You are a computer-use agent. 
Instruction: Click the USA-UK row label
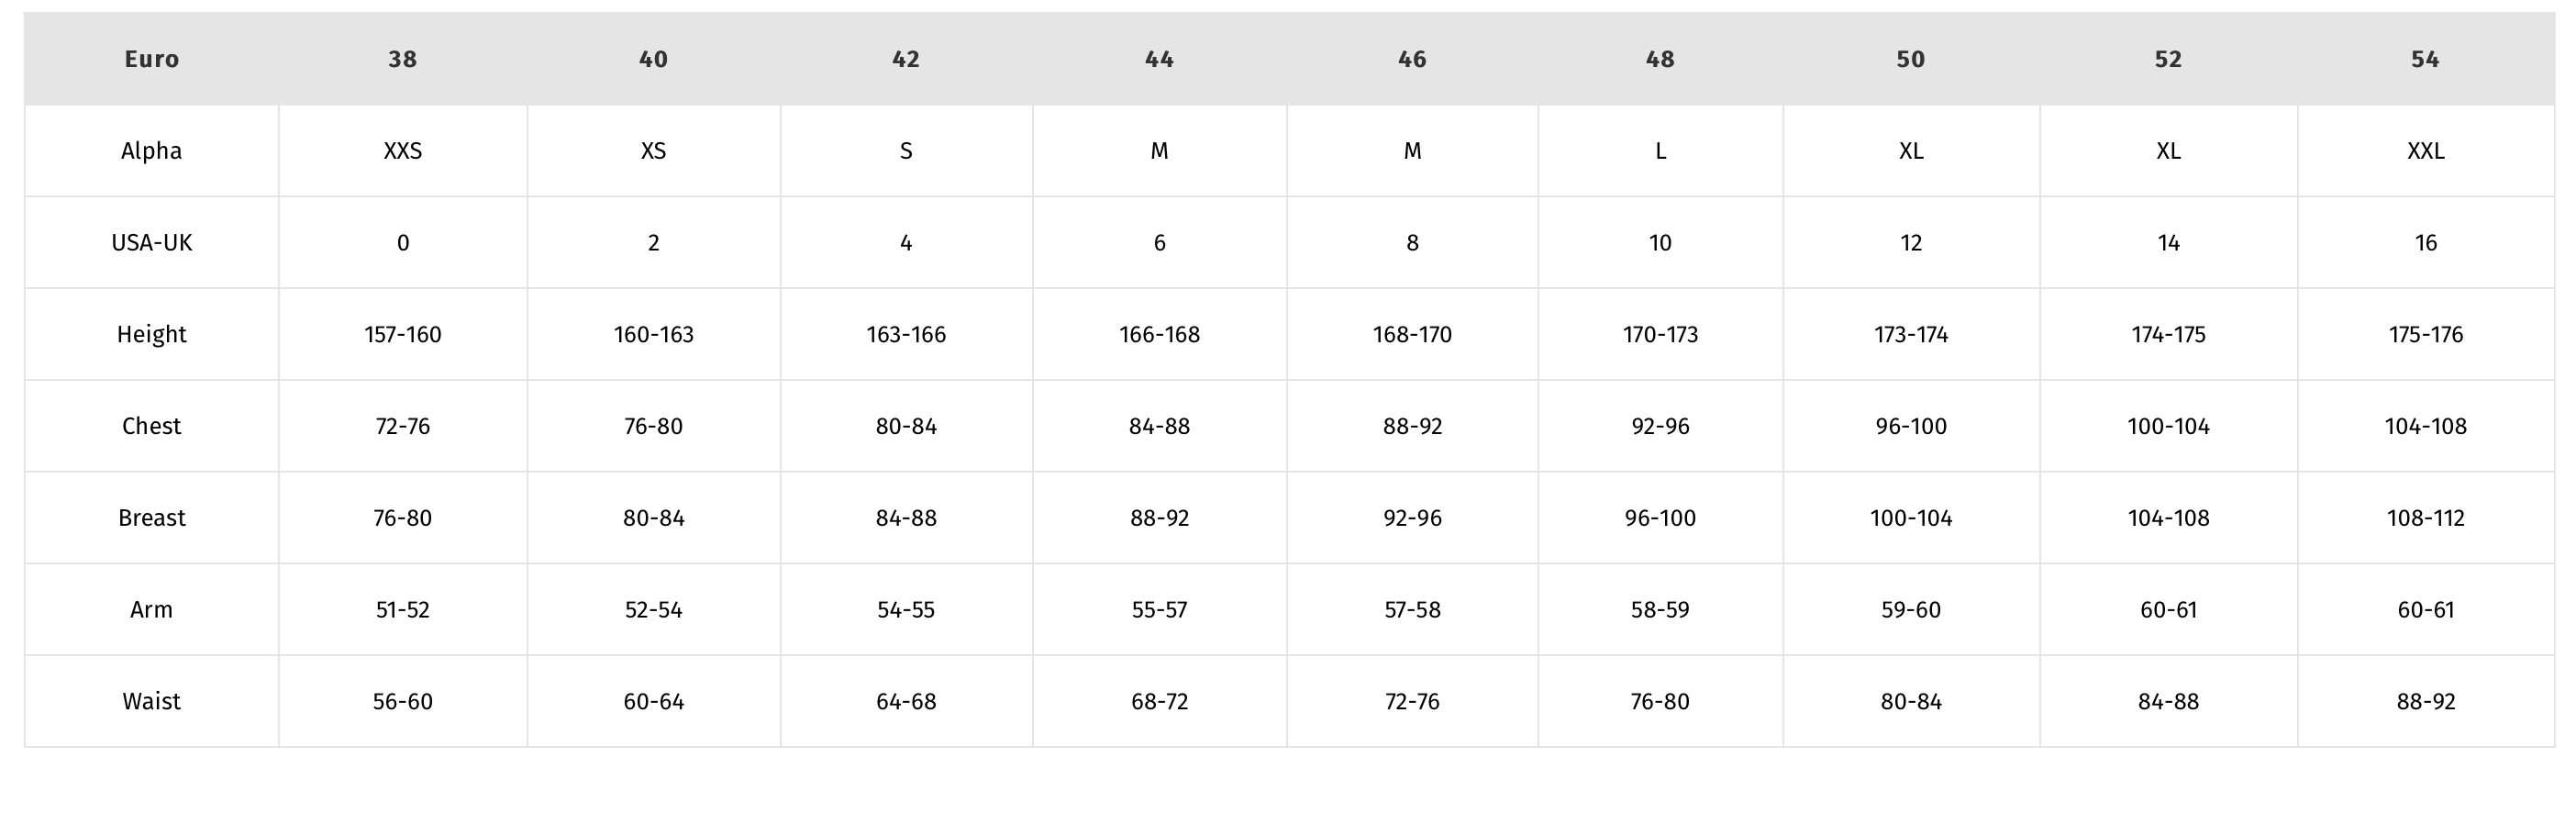pyautogui.click(x=151, y=243)
